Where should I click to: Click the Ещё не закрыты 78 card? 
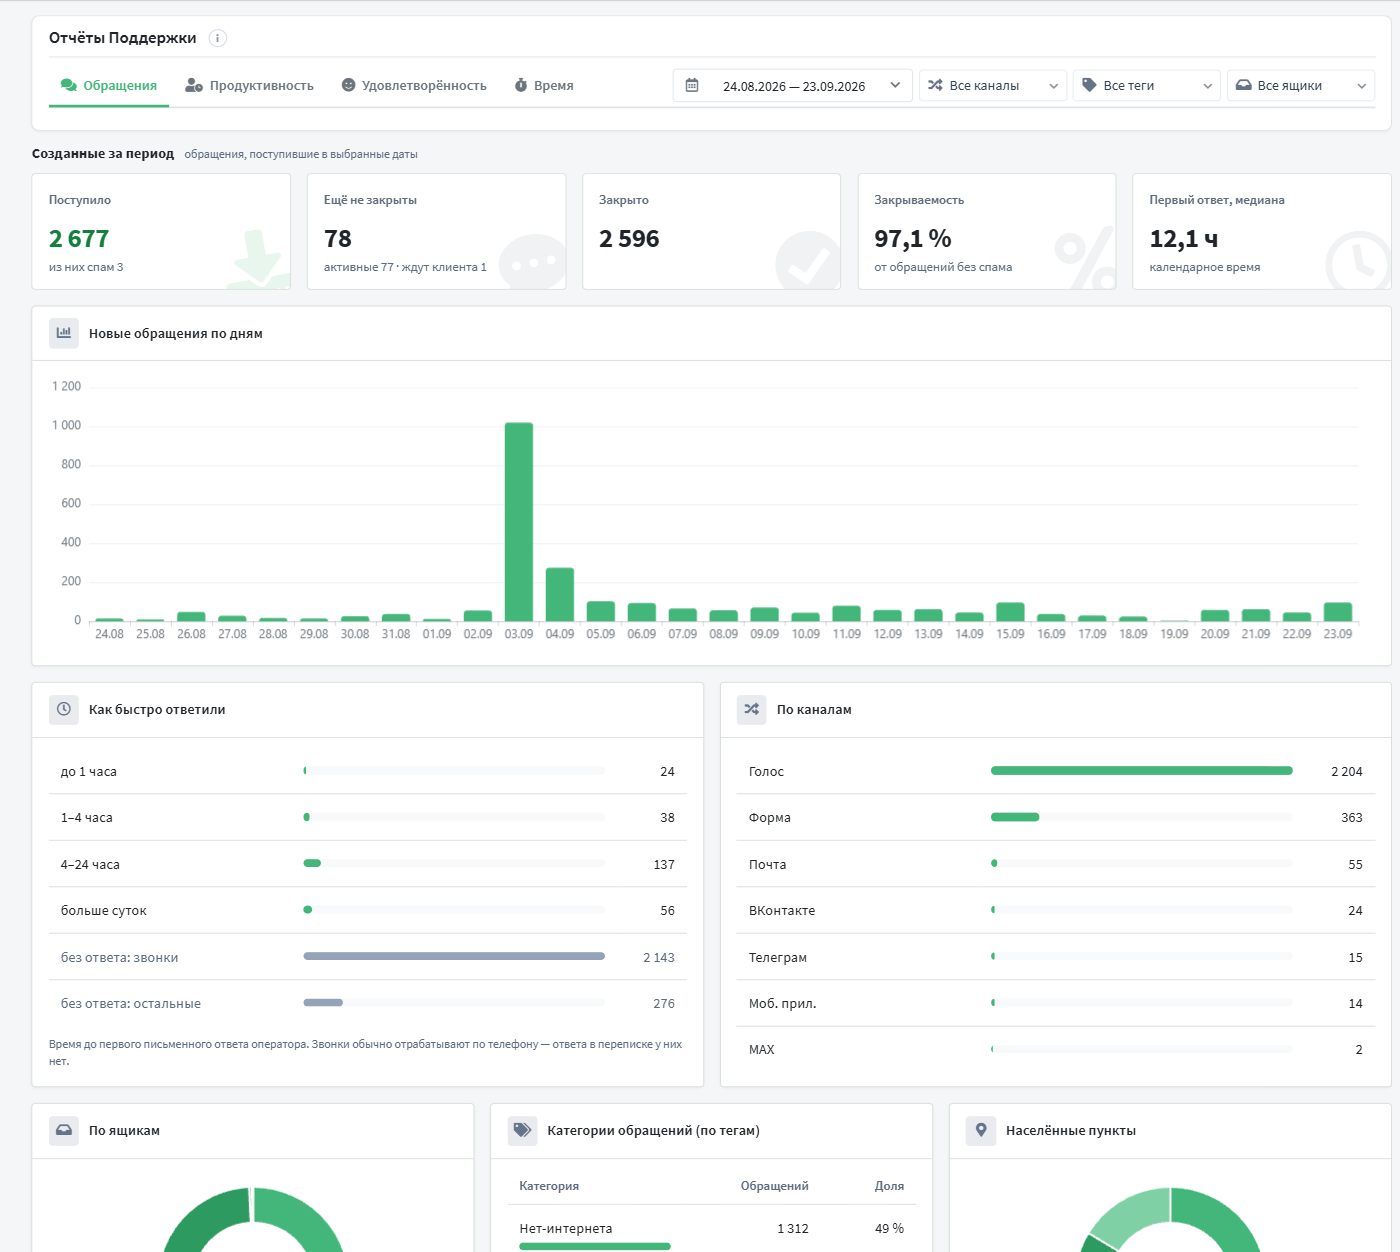437,232
